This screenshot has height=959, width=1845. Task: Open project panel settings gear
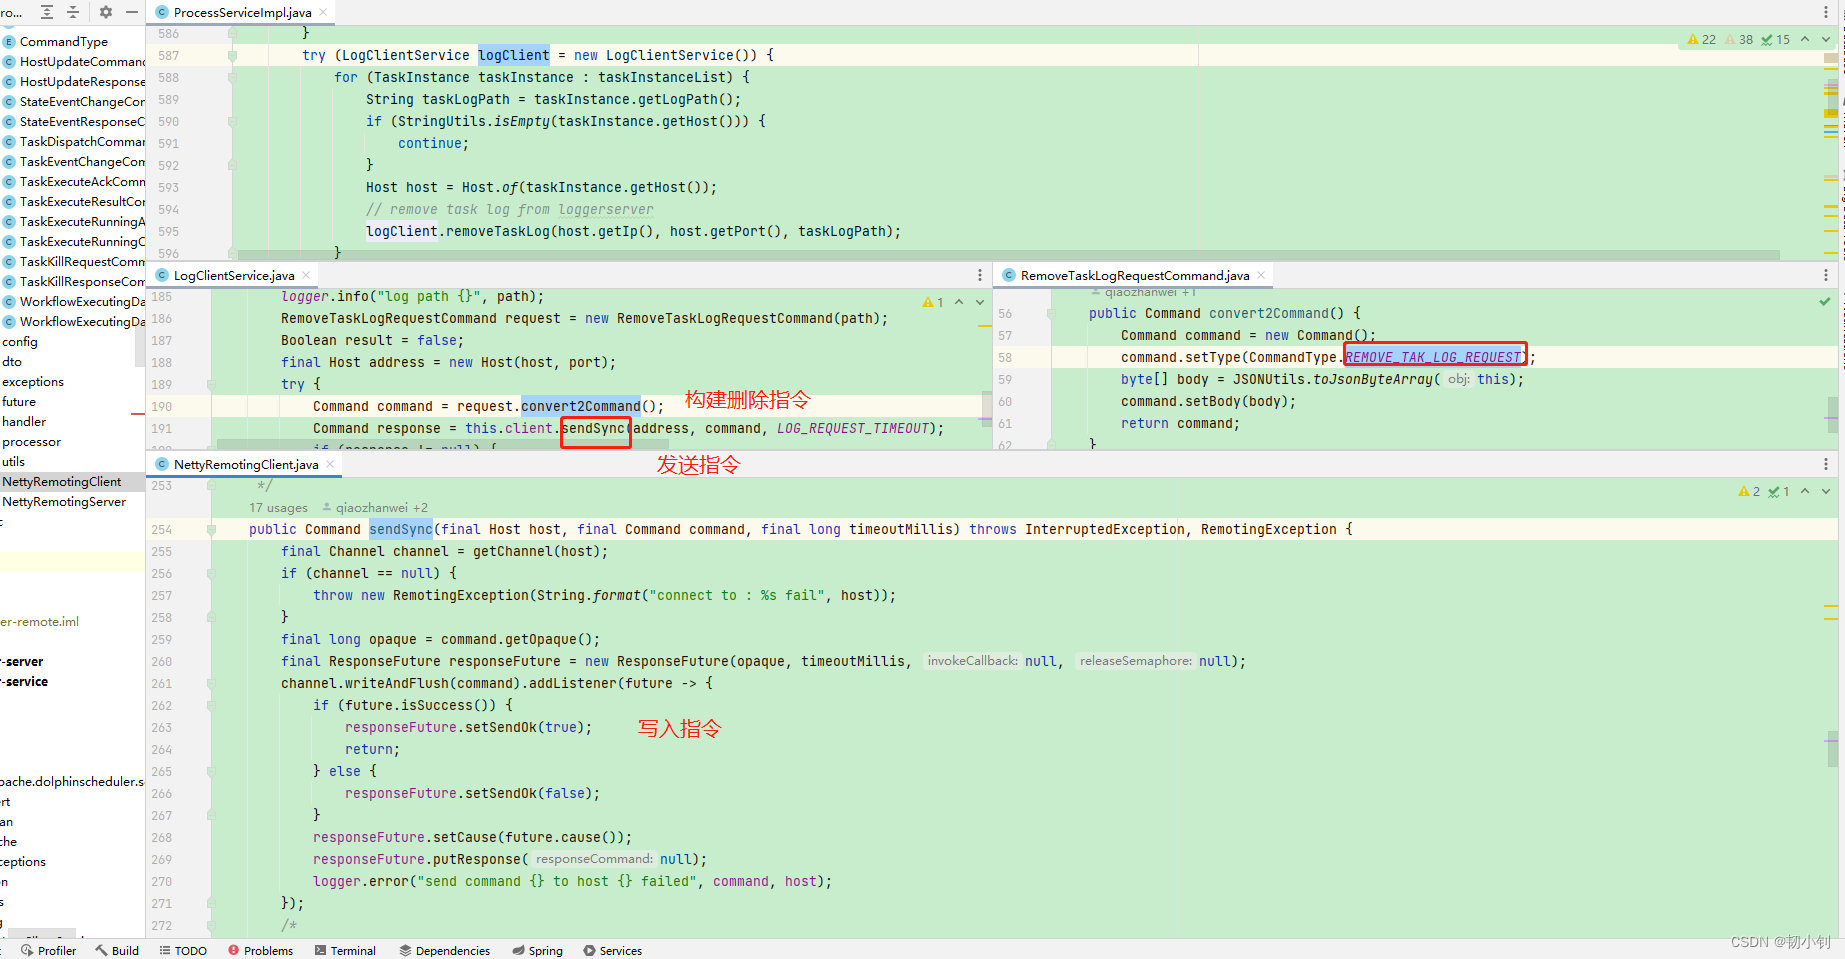(106, 12)
